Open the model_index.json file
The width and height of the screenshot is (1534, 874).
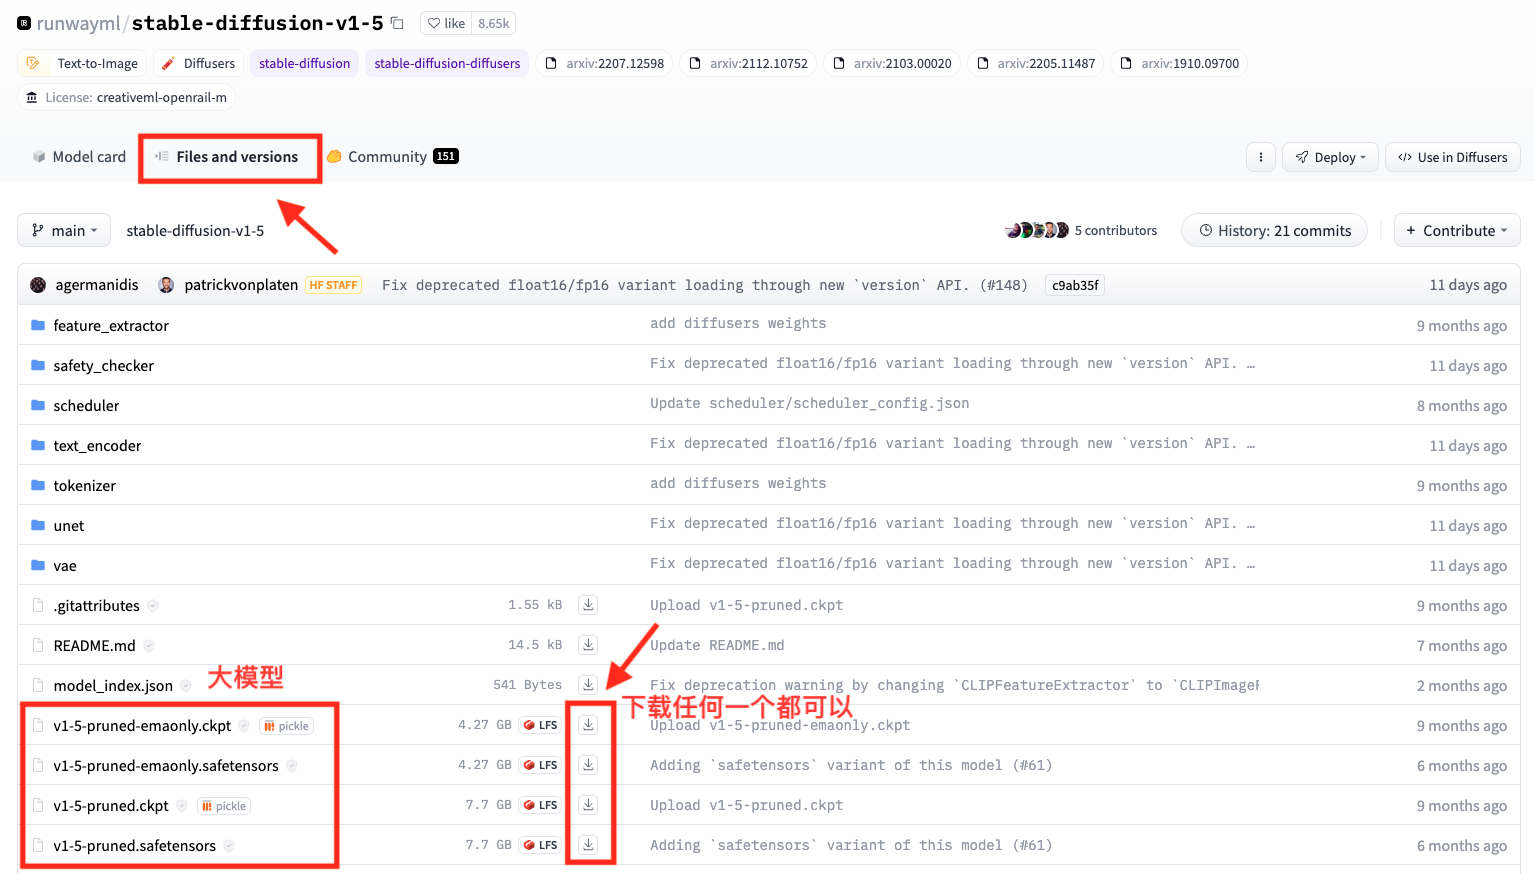[113, 685]
